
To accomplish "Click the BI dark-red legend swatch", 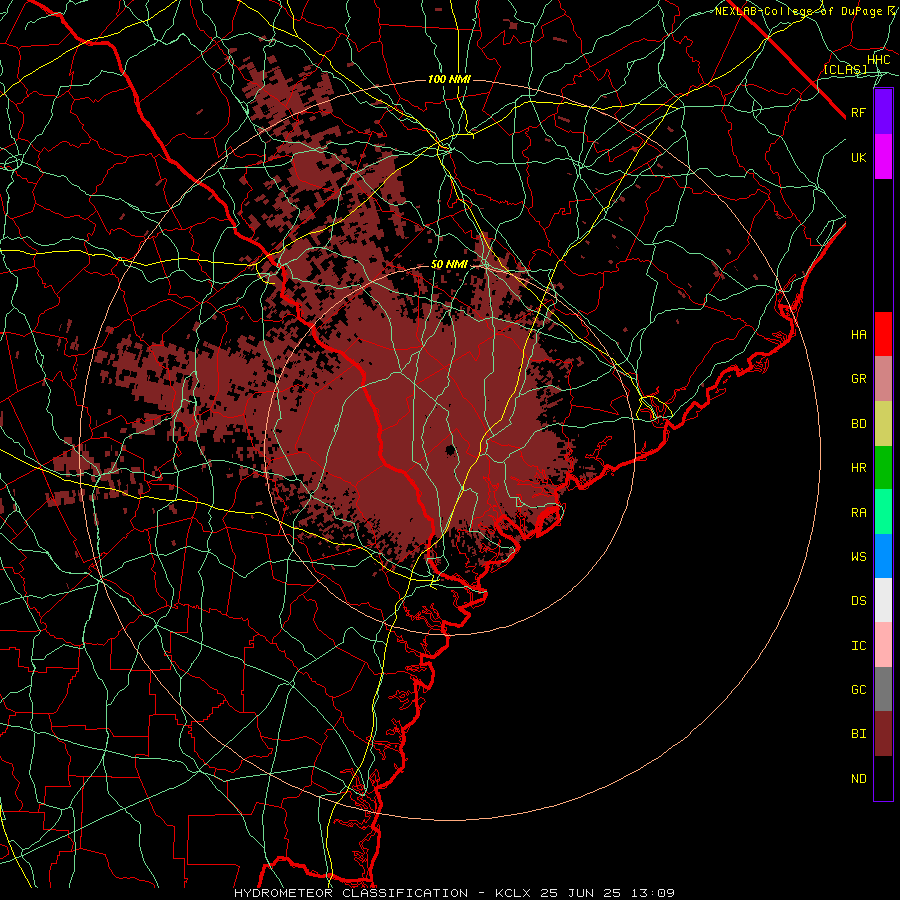I will (883, 734).
